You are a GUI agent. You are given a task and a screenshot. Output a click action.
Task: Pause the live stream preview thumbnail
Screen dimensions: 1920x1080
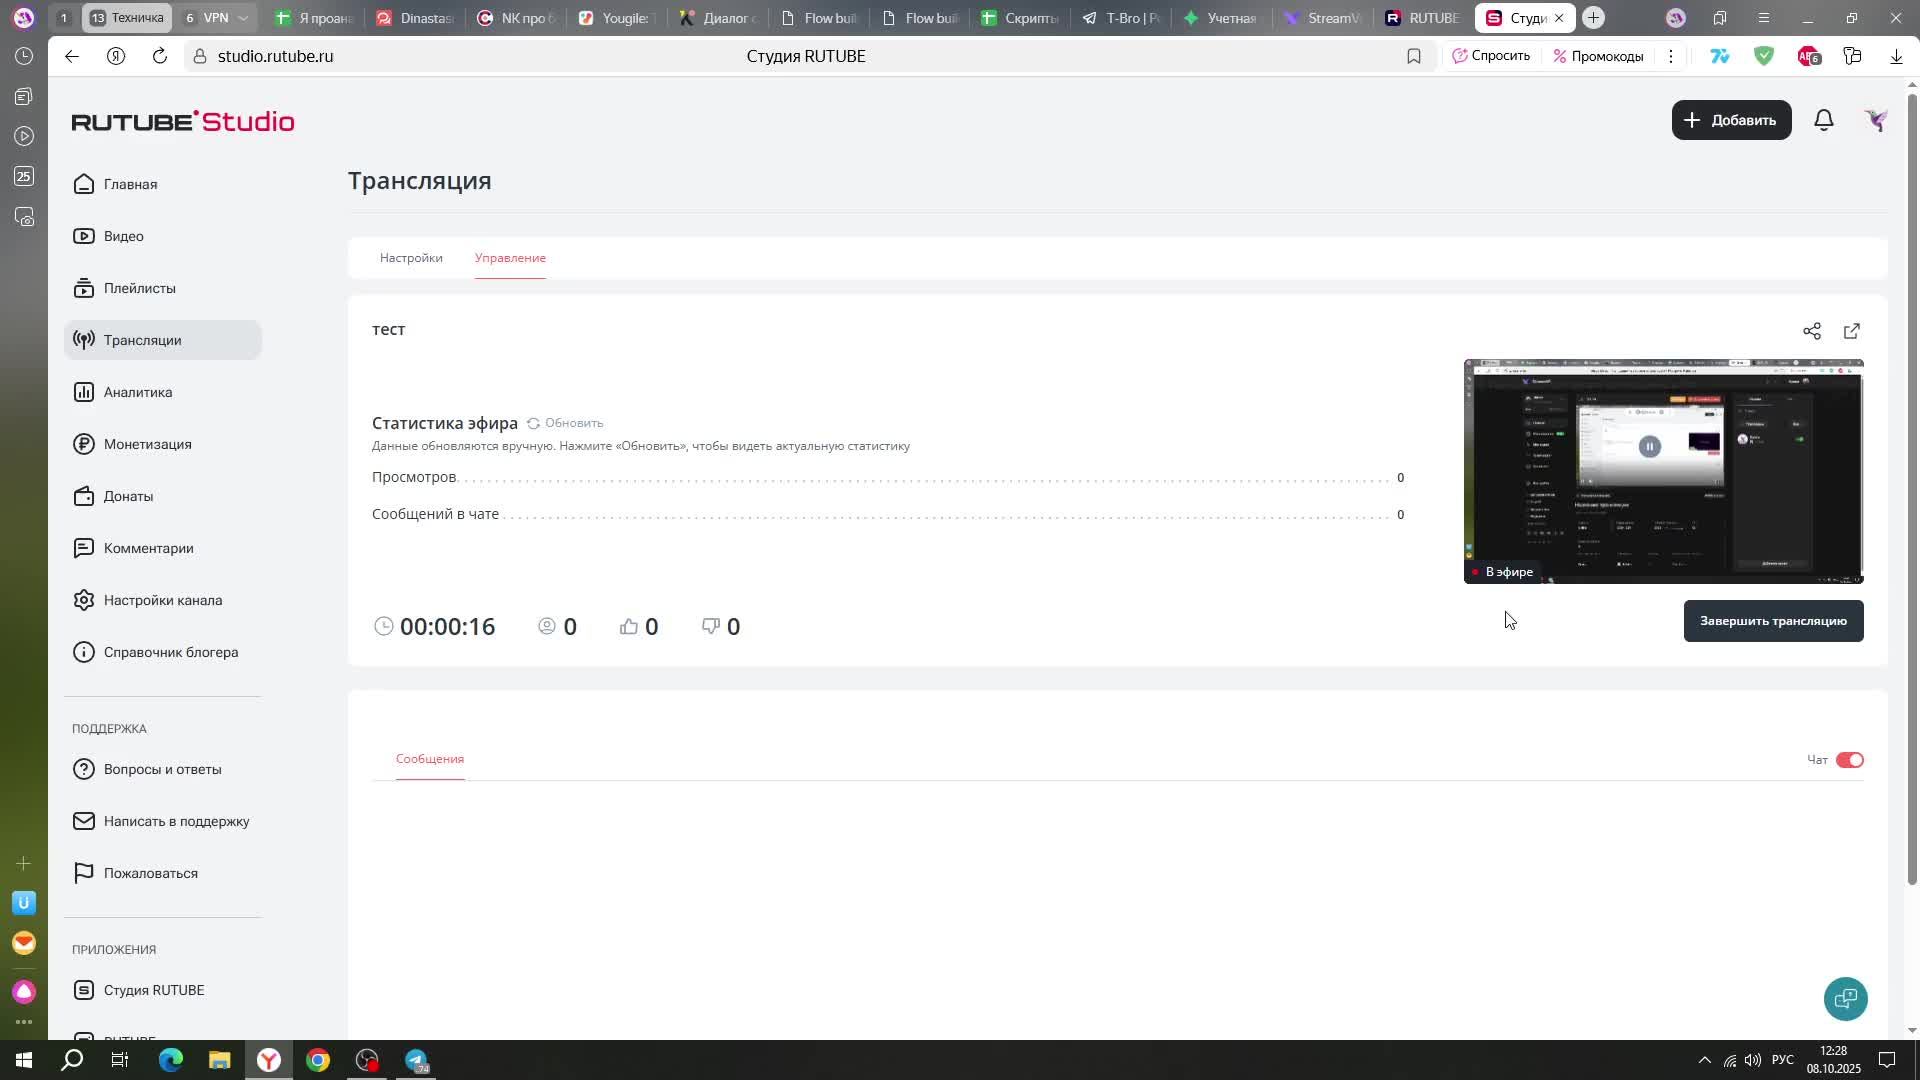coord(1649,447)
